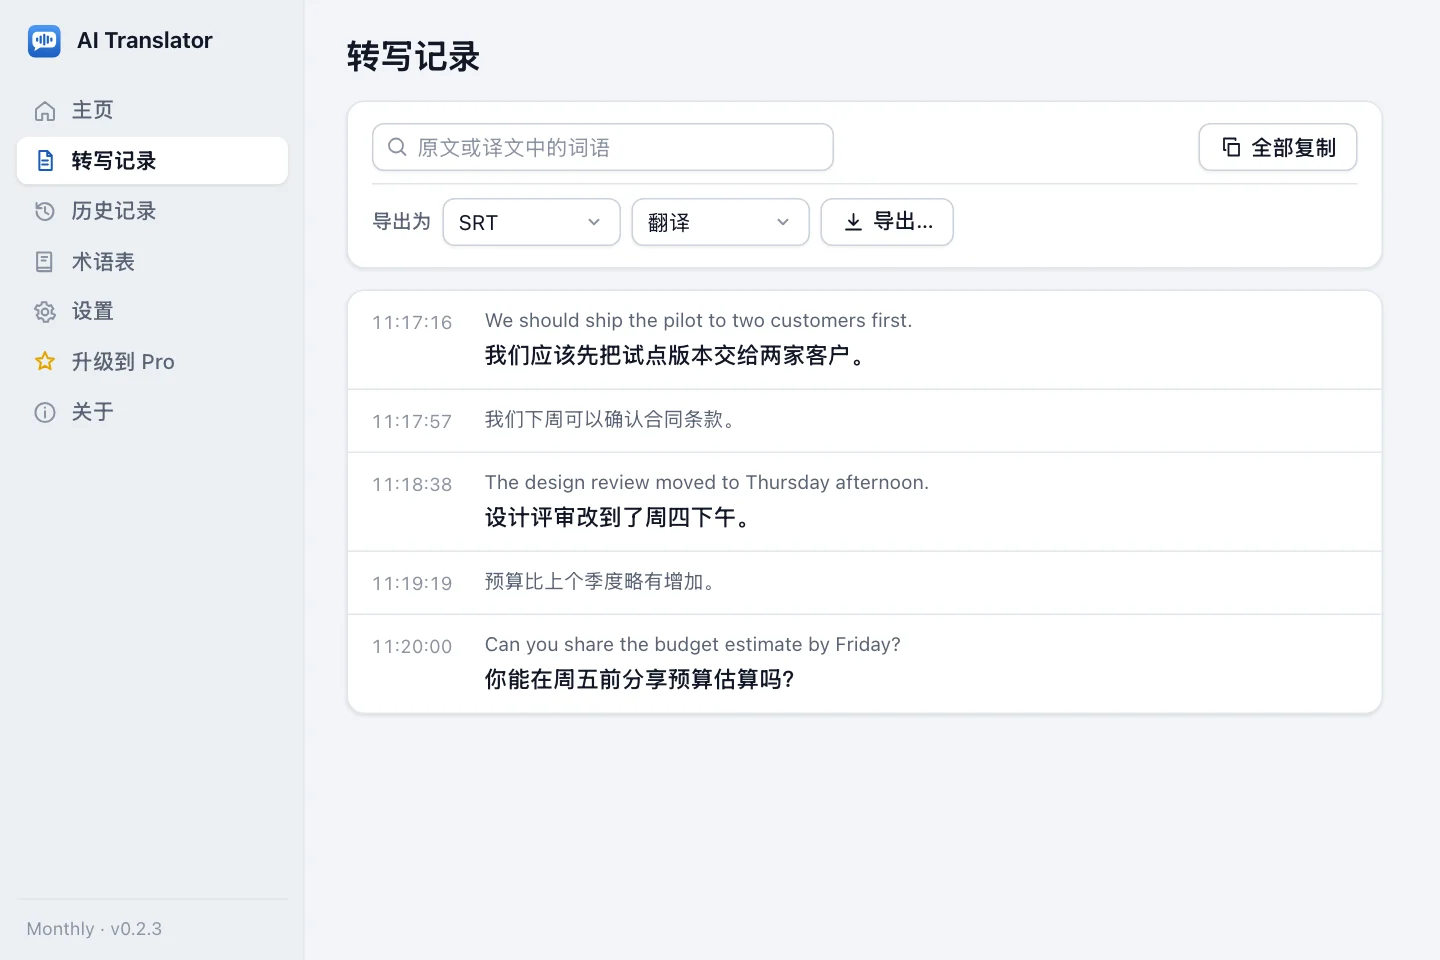Click "We should ship the pilot" sentence
The height and width of the screenshot is (960, 1440).
[x=699, y=320]
